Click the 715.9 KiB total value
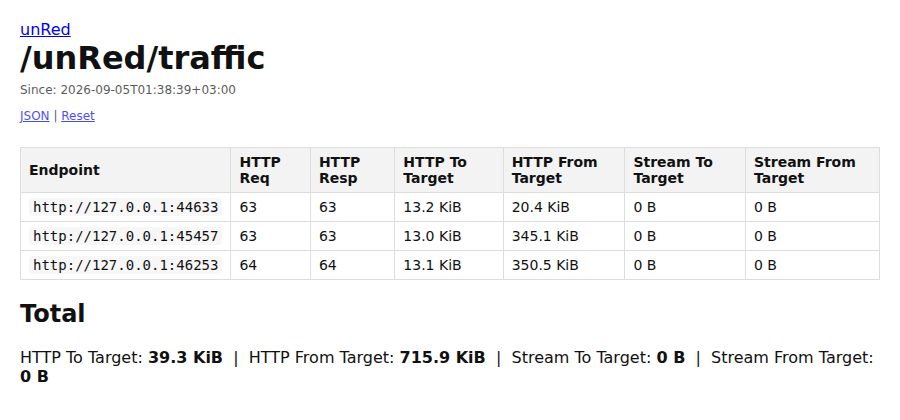The image size is (900, 420). pyautogui.click(x=443, y=357)
